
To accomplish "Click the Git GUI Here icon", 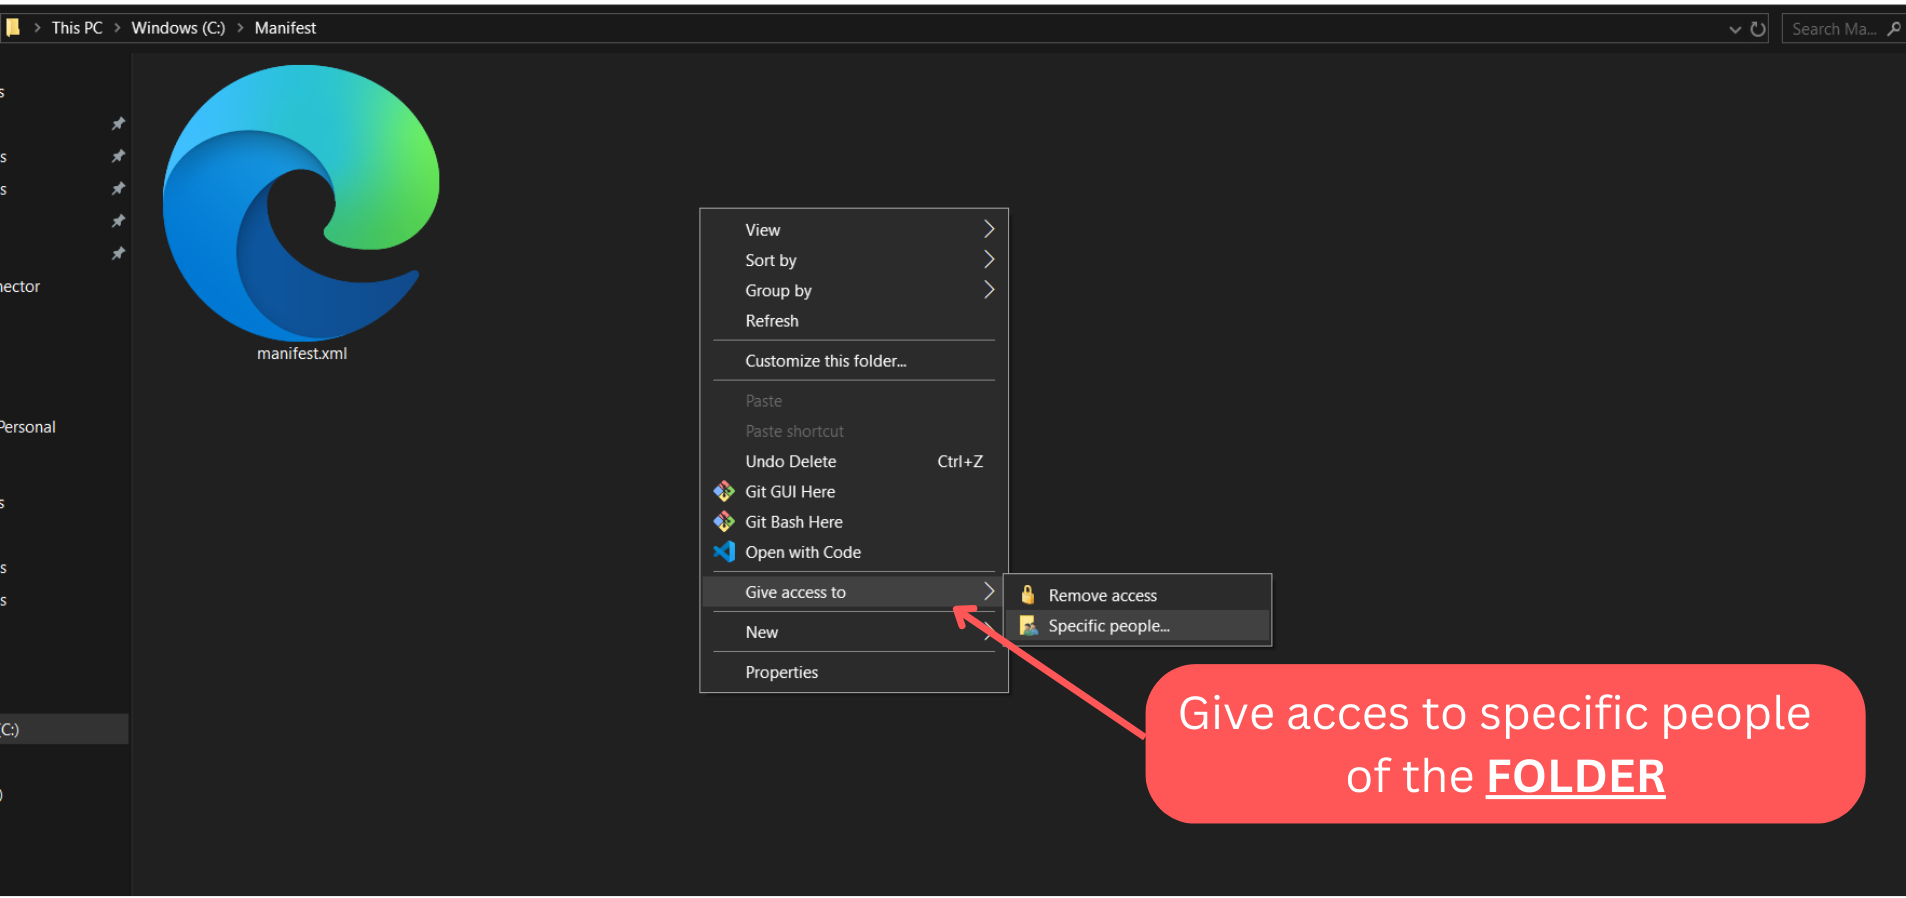I will pyautogui.click(x=724, y=492).
